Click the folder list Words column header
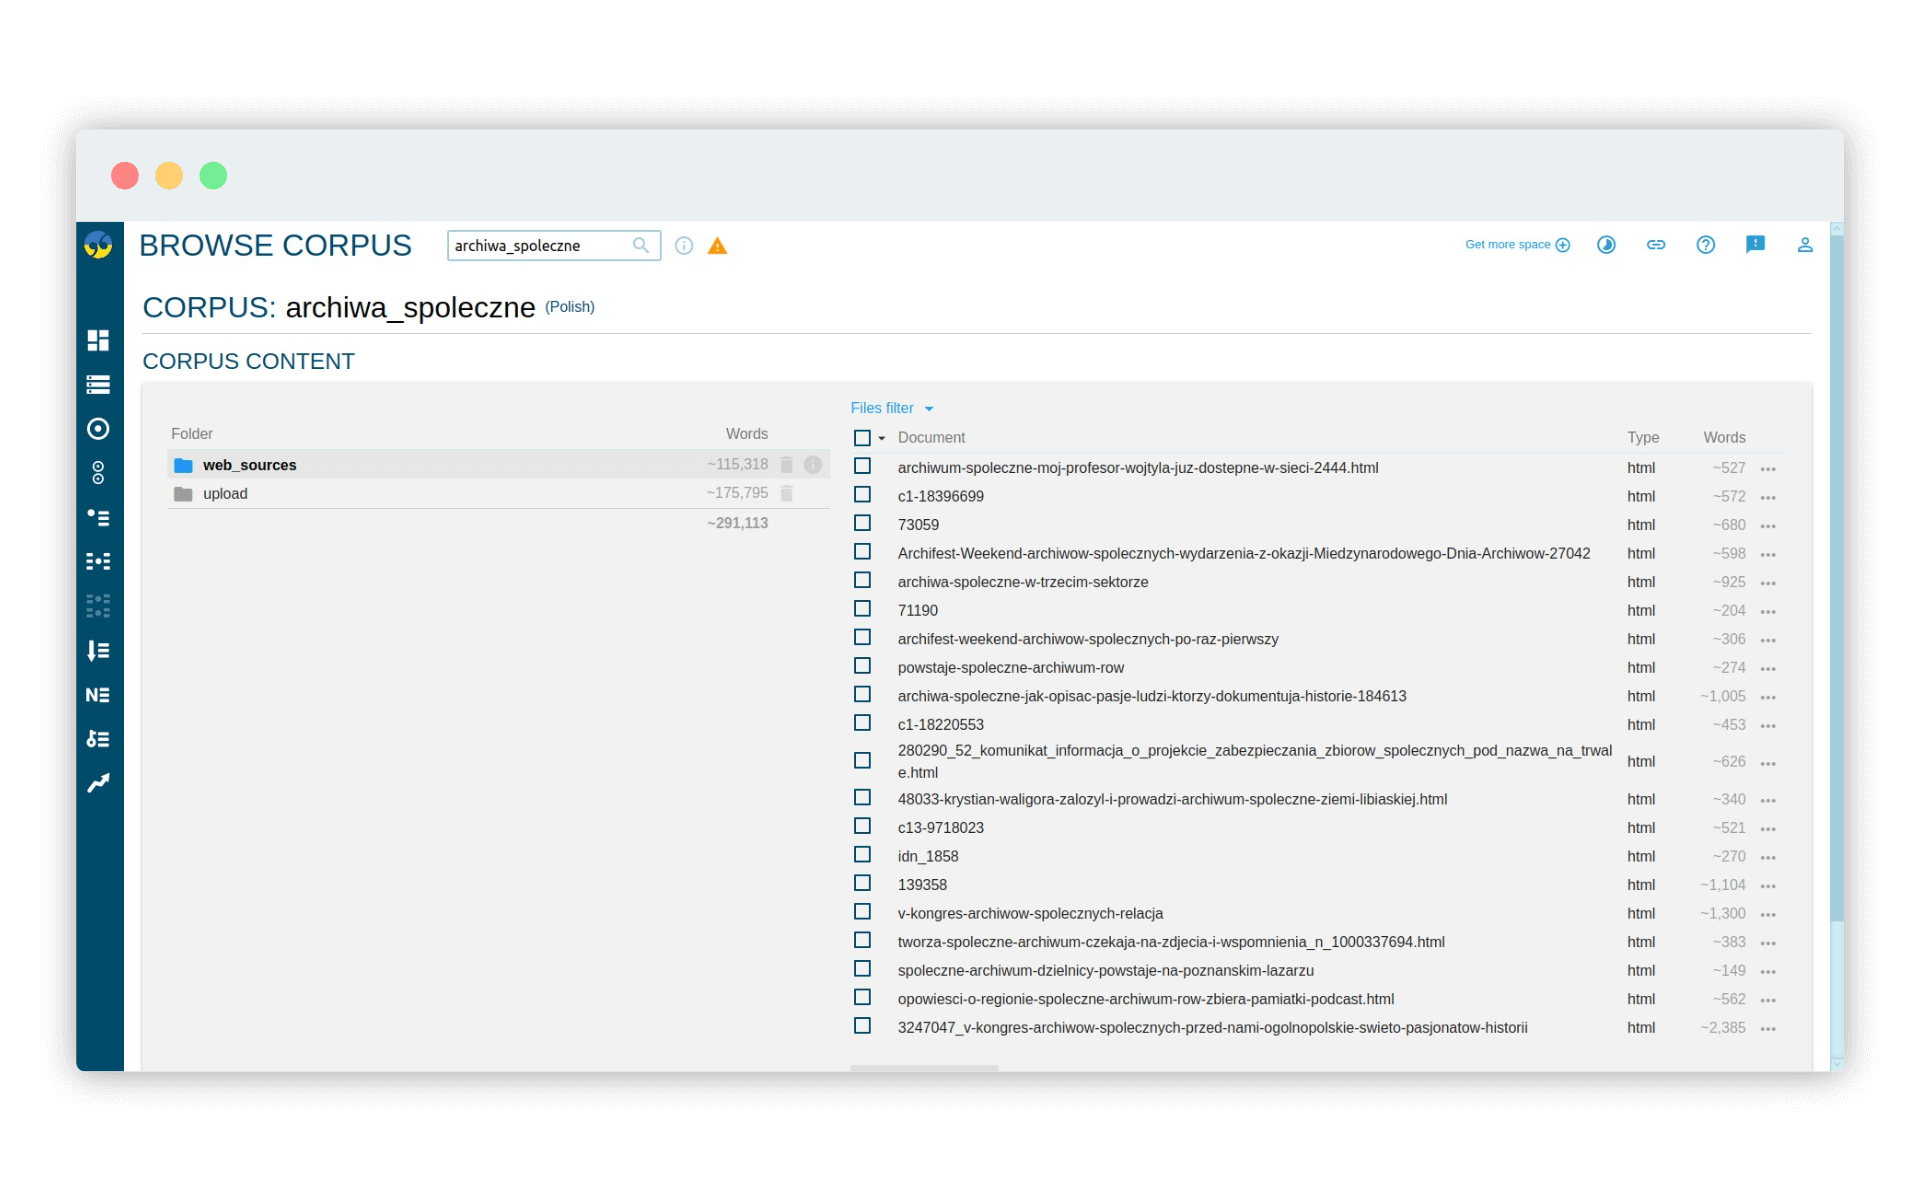This screenshot has width=1920, height=1200. click(747, 434)
